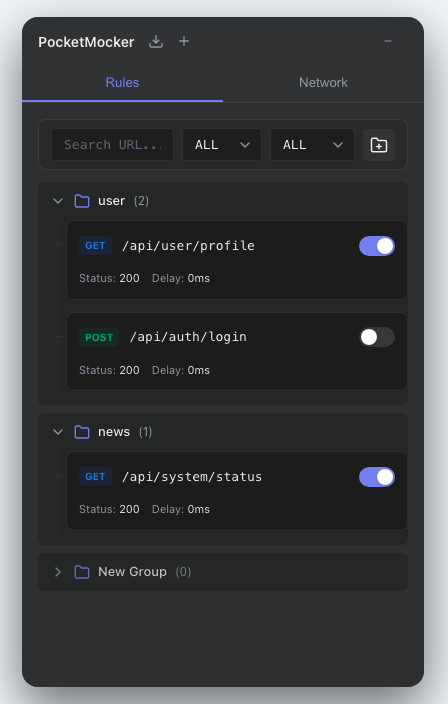The width and height of the screenshot is (448, 704).
Task: Open the first ALL filter dropdown
Action: 222,145
